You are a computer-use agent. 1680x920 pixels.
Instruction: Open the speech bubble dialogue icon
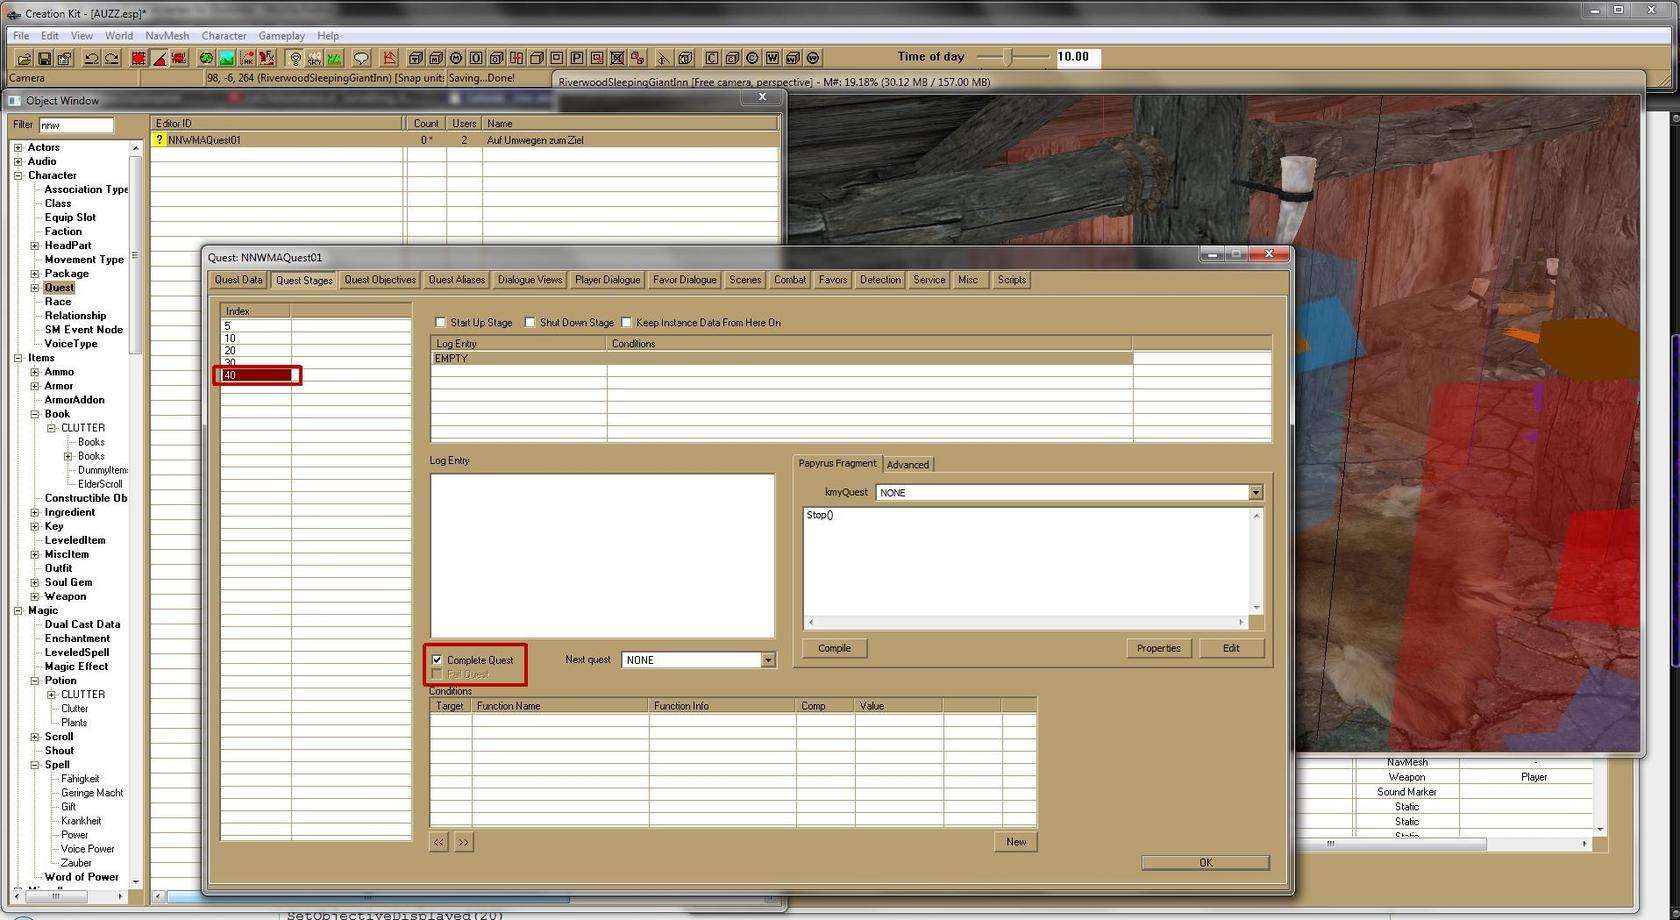click(361, 58)
